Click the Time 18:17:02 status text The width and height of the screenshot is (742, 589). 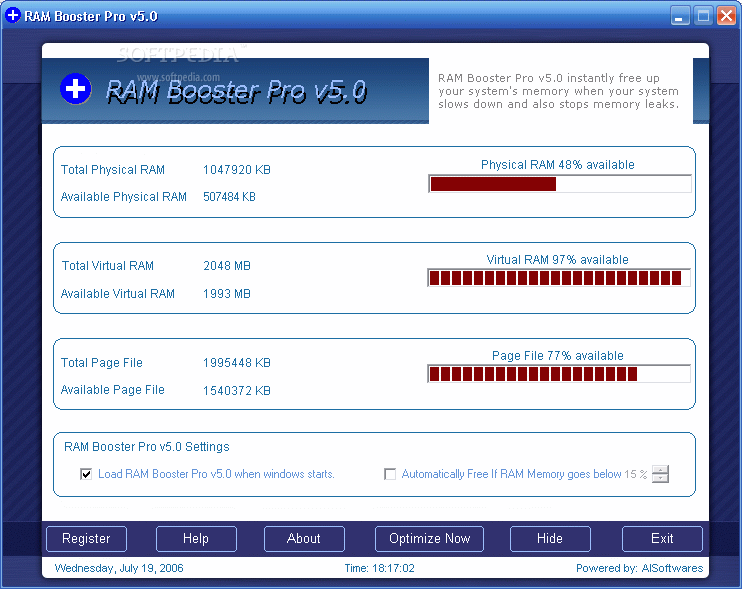[379, 568]
